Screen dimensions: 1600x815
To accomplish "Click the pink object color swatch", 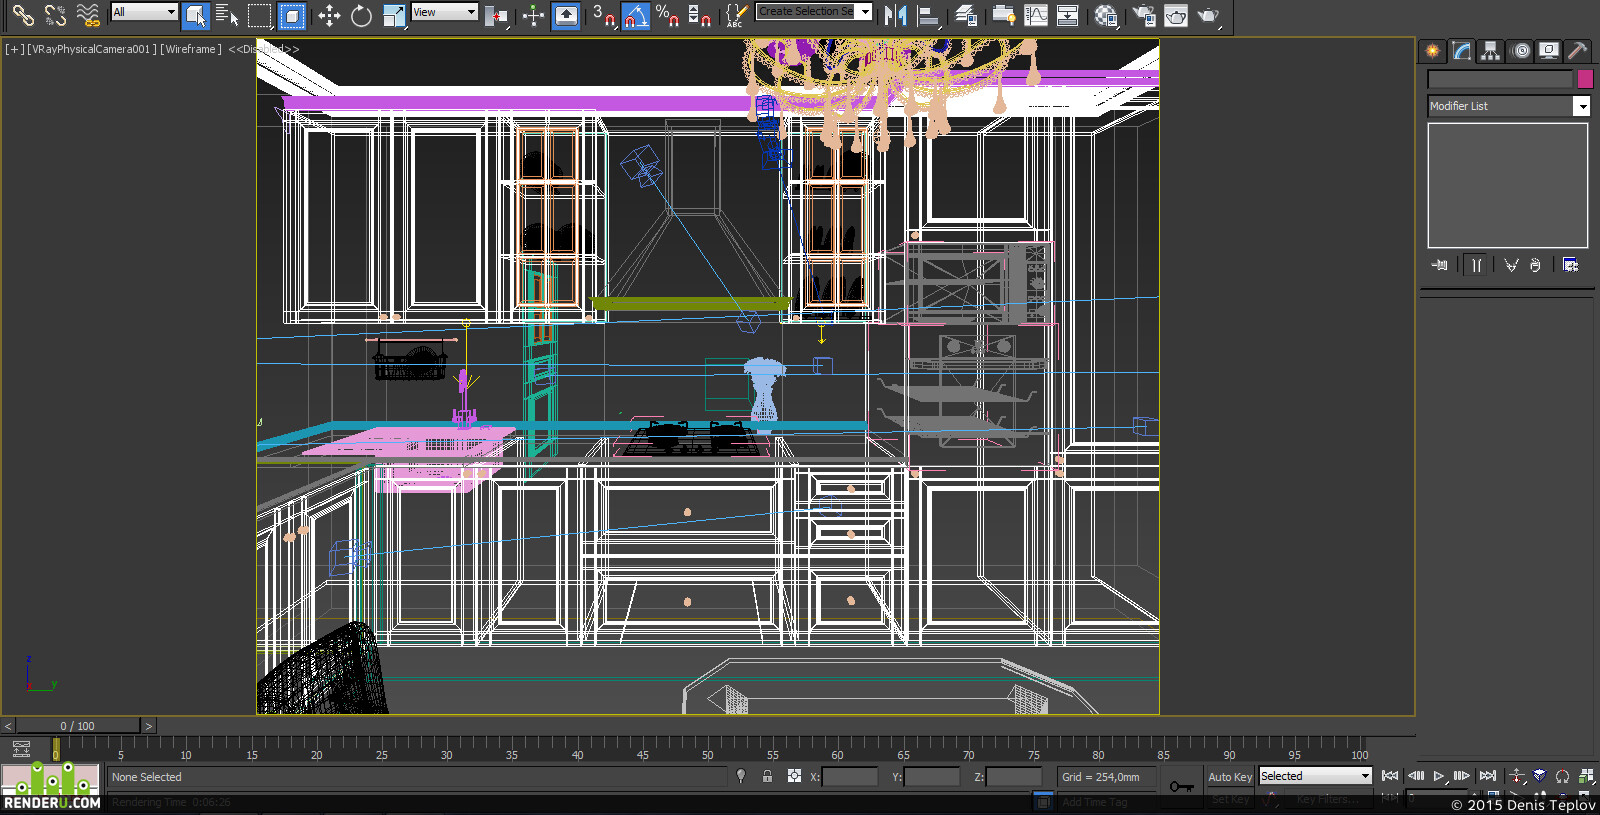I will pyautogui.click(x=1585, y=79).
